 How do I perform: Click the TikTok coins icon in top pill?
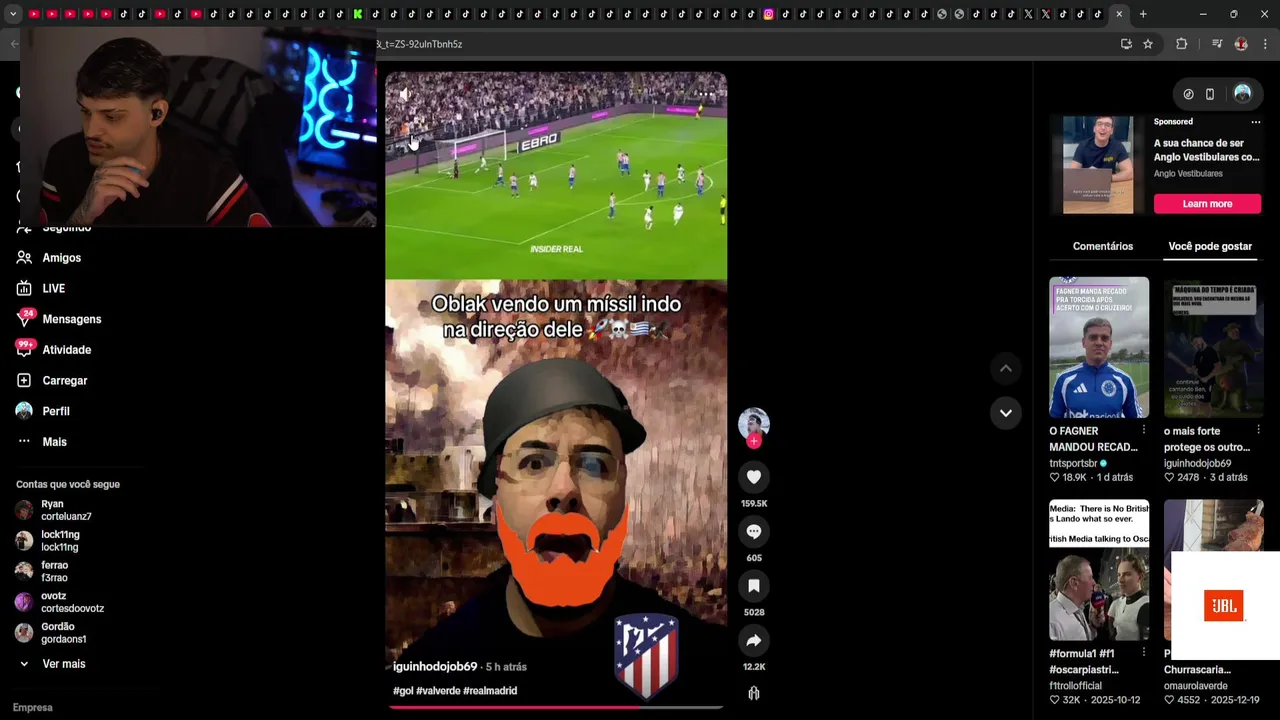[x=1188, y=94]
